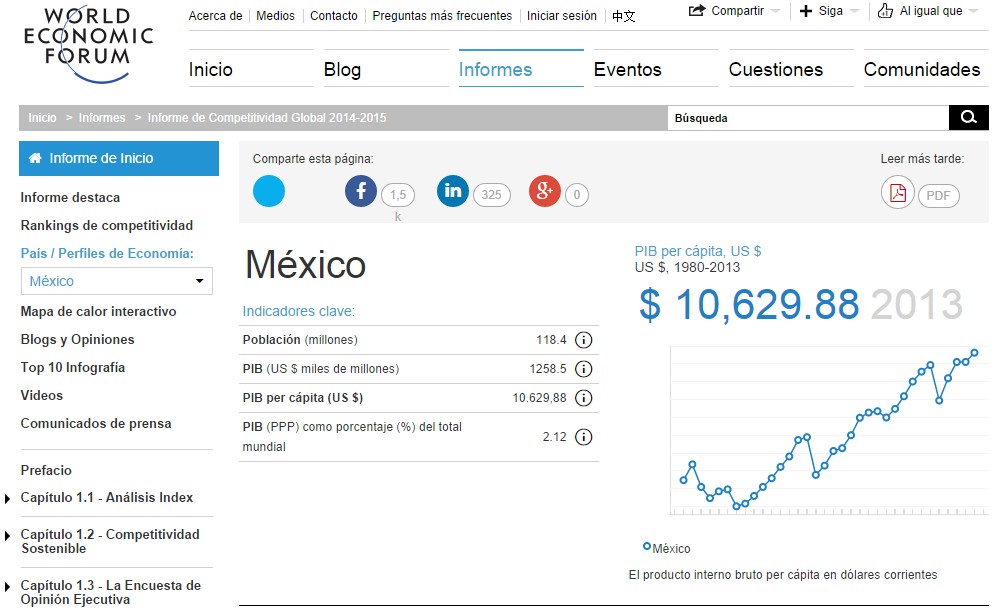Open Mapa de calor interactivo link

click(x=98, y=311)
